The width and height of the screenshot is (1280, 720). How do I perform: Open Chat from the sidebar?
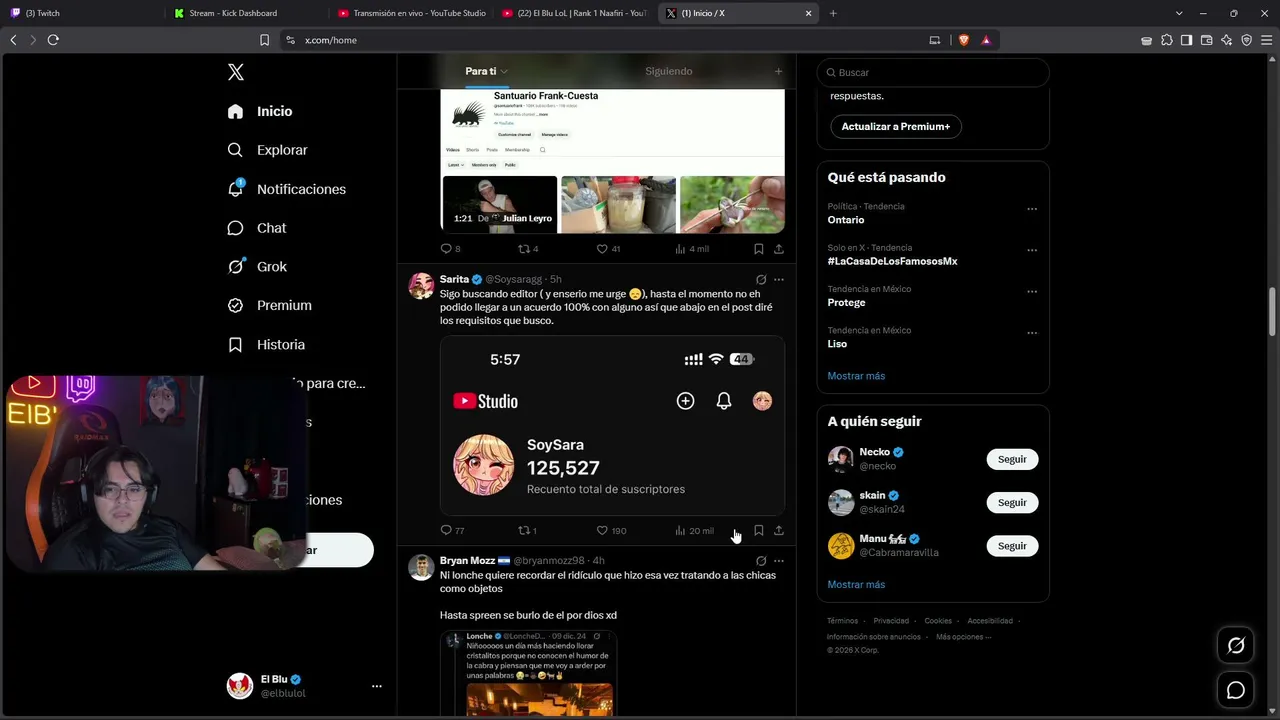[257, 228]
